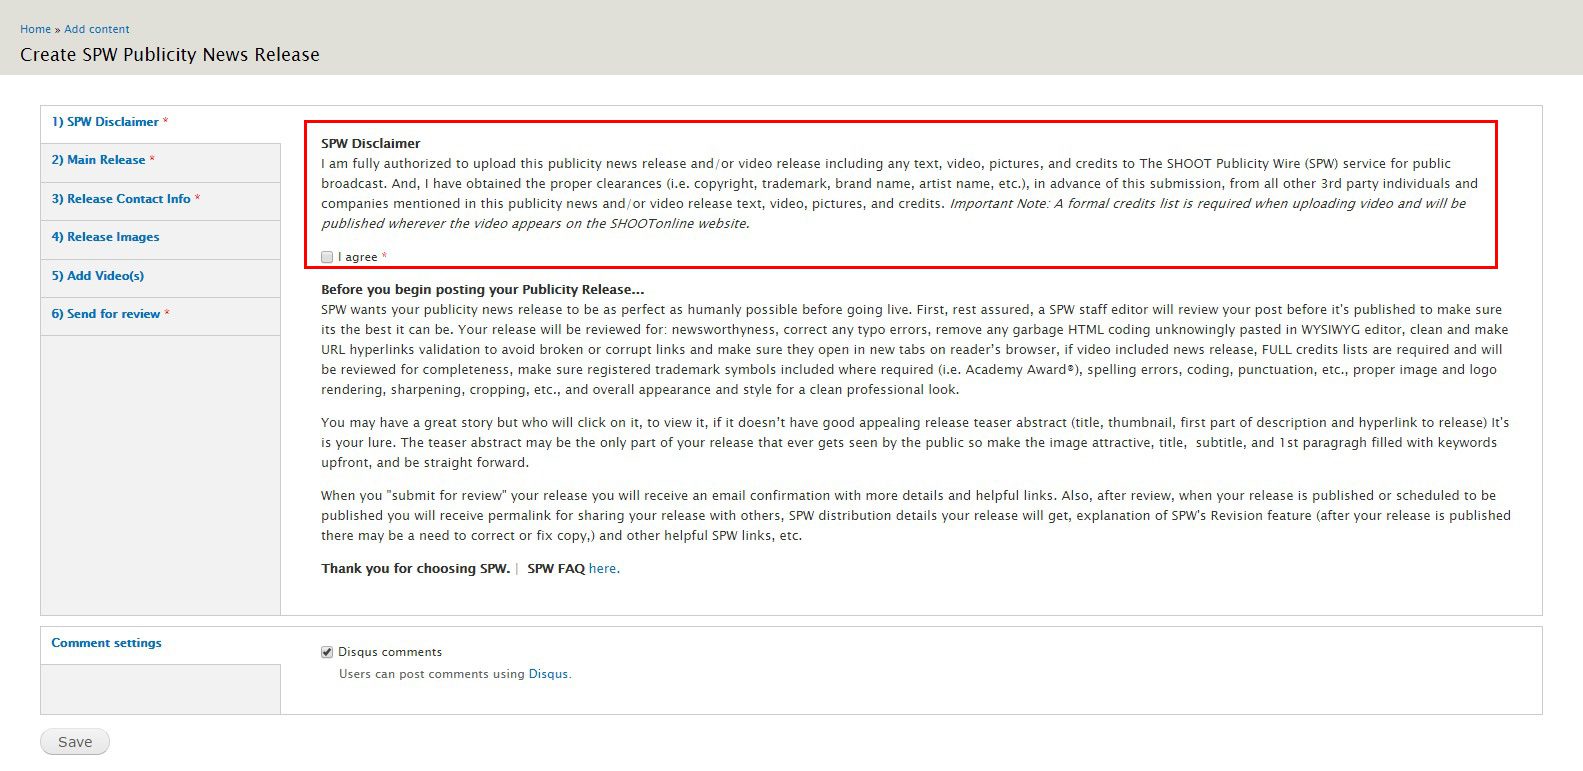Click 'Before you begin posting your Publicity Release...' heading
This screenshot has height=771, width=1583.
coord(483,290)
